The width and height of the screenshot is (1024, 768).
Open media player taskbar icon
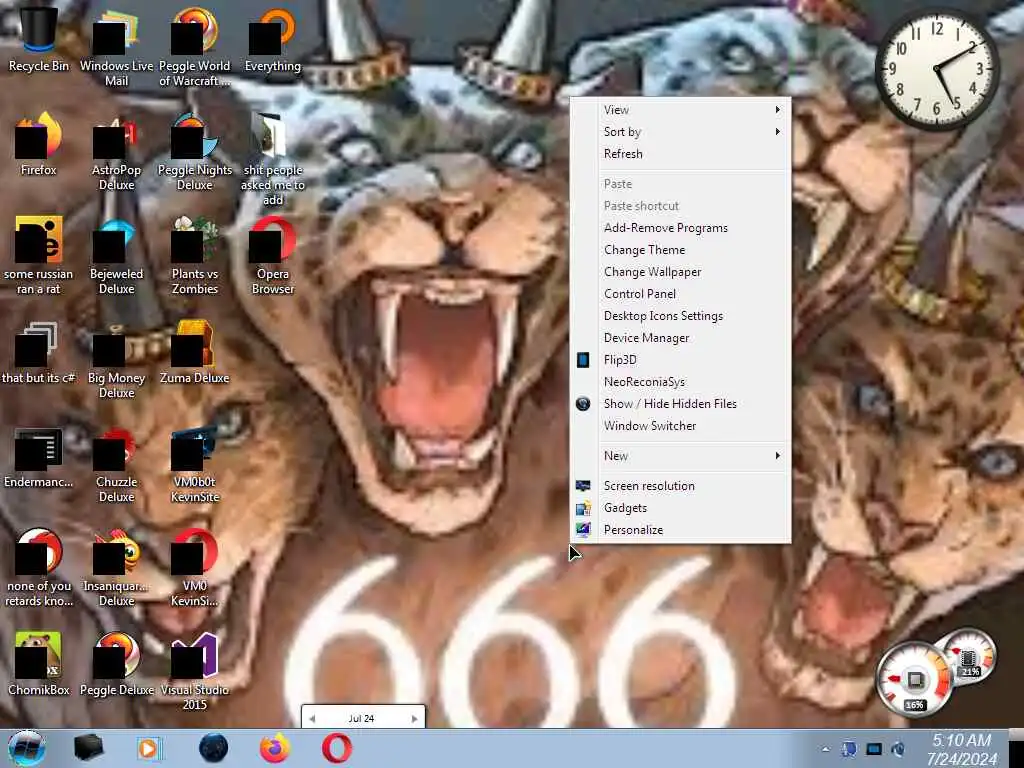pos(149,748)
